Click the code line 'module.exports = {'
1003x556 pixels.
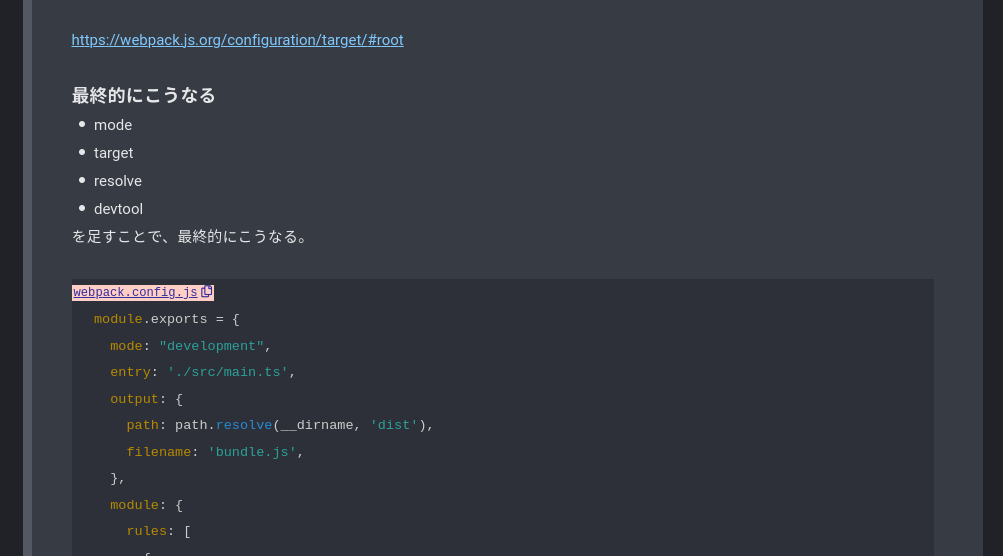click(x=166, y=319)
